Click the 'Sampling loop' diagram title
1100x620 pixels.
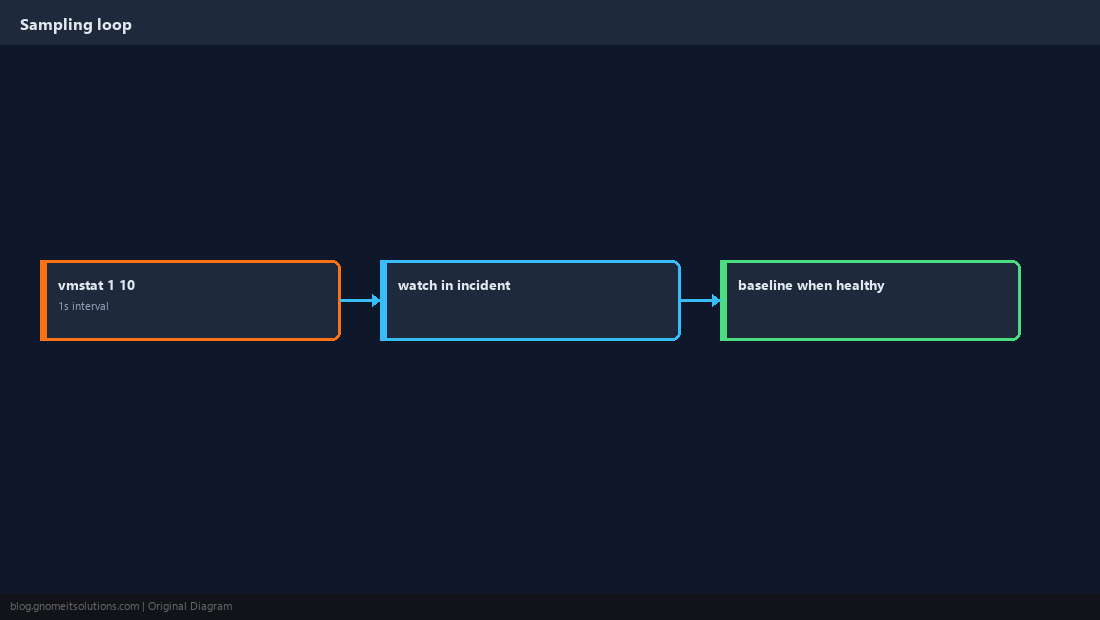tap(76, 25)
